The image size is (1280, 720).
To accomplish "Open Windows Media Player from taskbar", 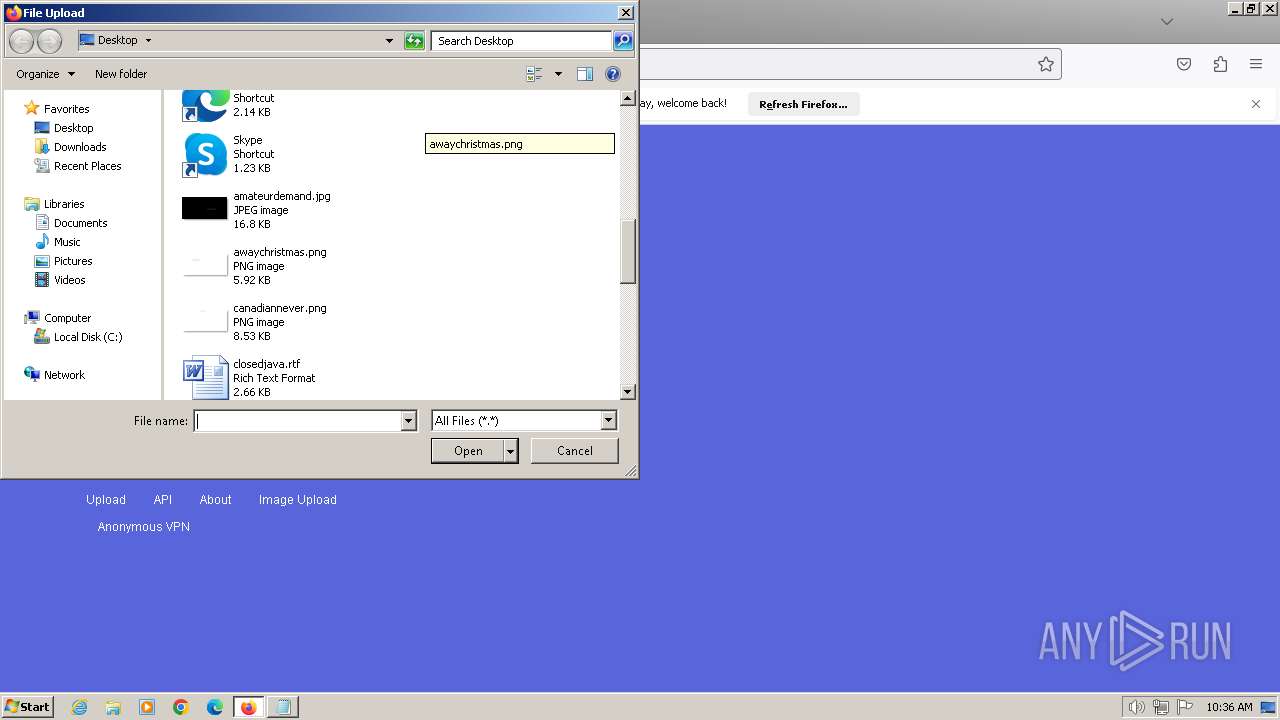I will click(147, 707).
